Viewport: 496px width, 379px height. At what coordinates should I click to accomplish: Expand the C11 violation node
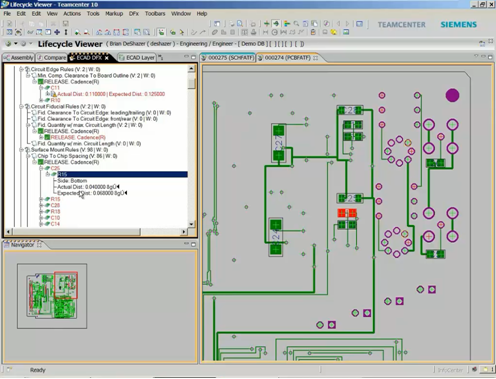point(41,88)
